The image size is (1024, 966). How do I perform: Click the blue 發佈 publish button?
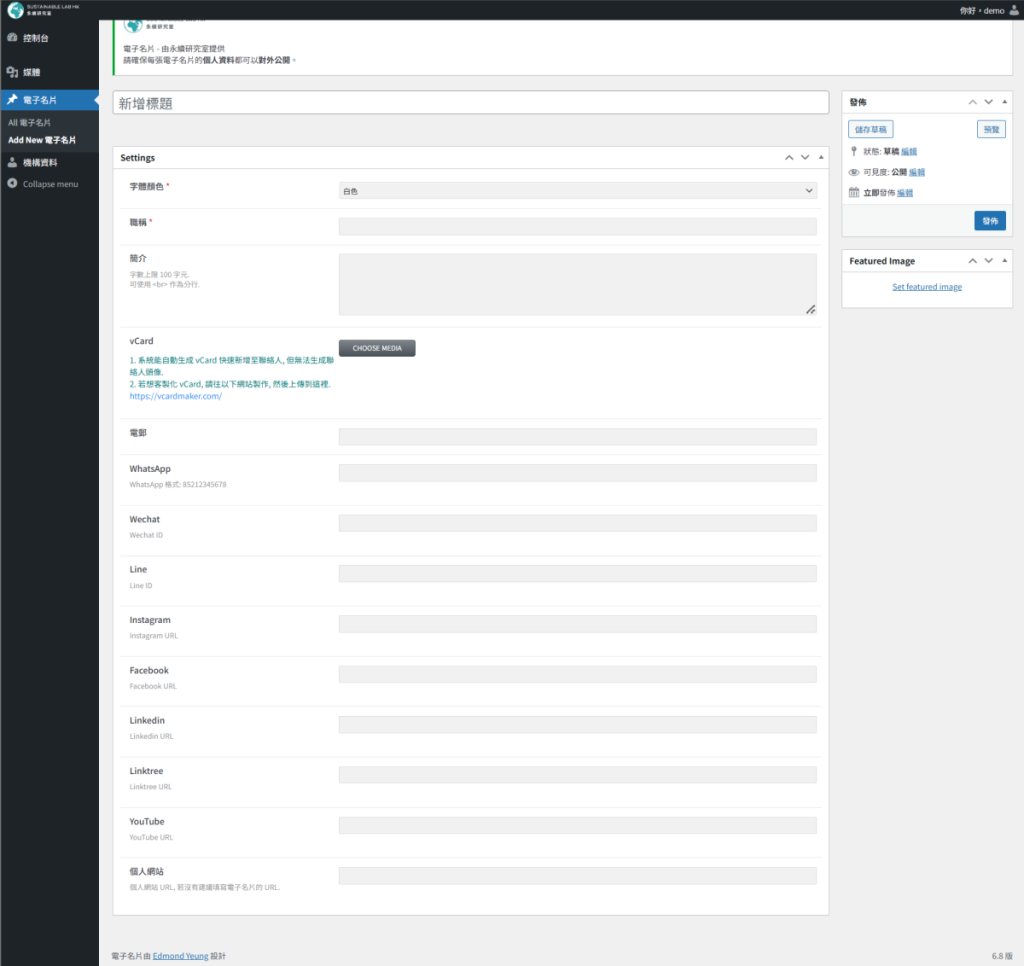pyautogui.click(x=989, y=221)
